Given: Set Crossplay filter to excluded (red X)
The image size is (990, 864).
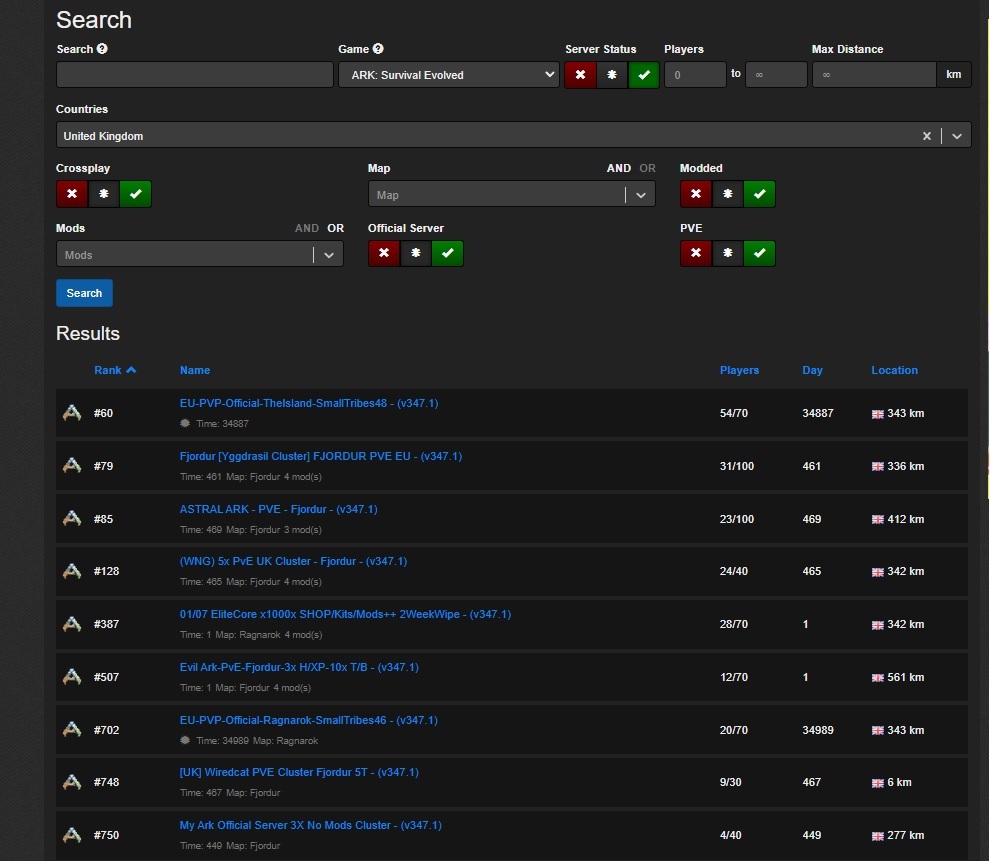Looking at the screenshot, I should (72, 194).
